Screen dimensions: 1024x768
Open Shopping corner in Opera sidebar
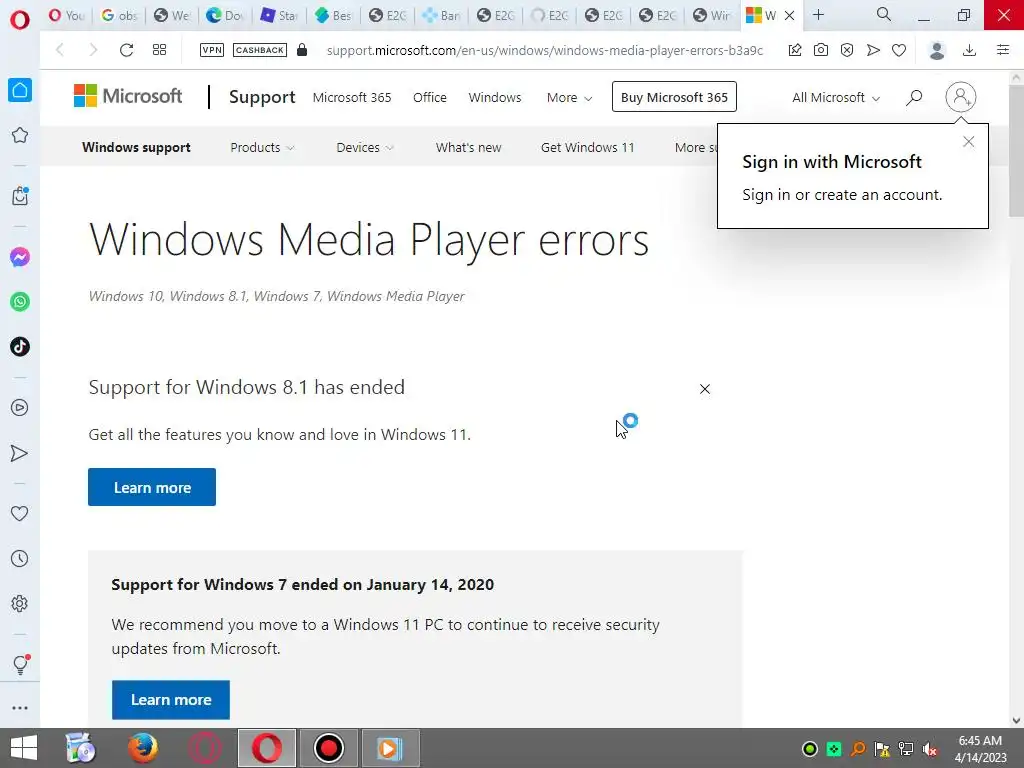tap(20, 196)
